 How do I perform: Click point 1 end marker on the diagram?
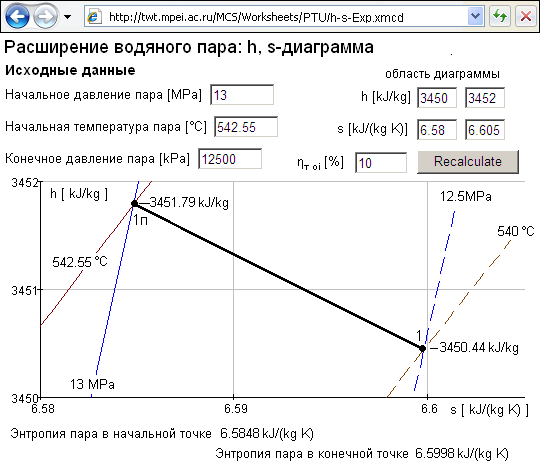[423, 348]
